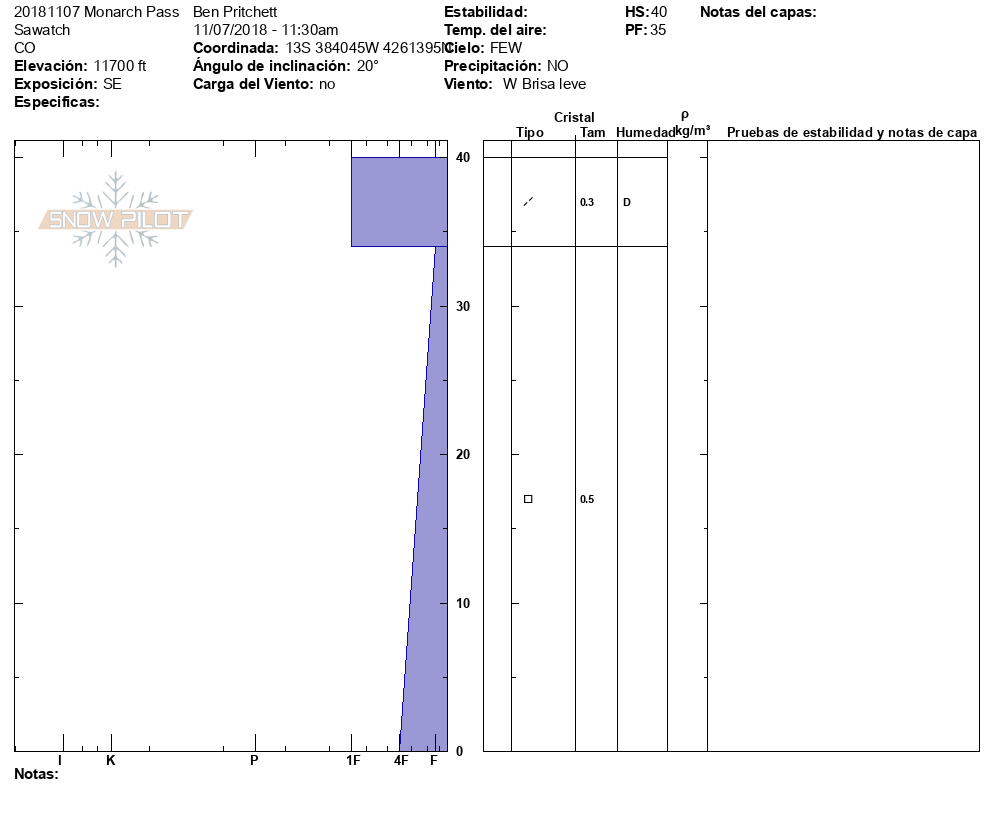The image size is (994, 840).
Task: Click the 20 depth marker on scale
Action: point(463,455)
